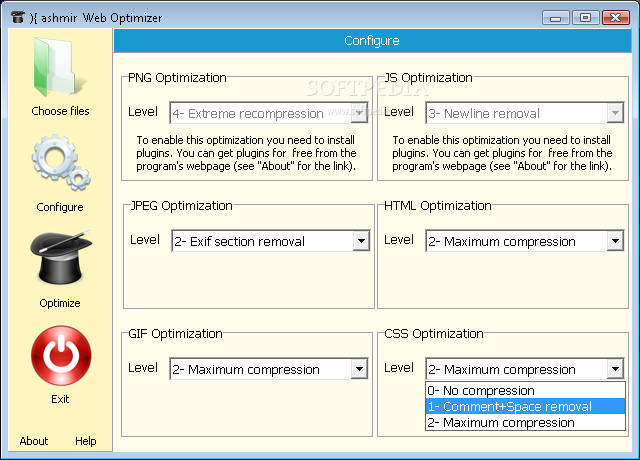Click the red Exit power icon

click(x=60, y=356)
